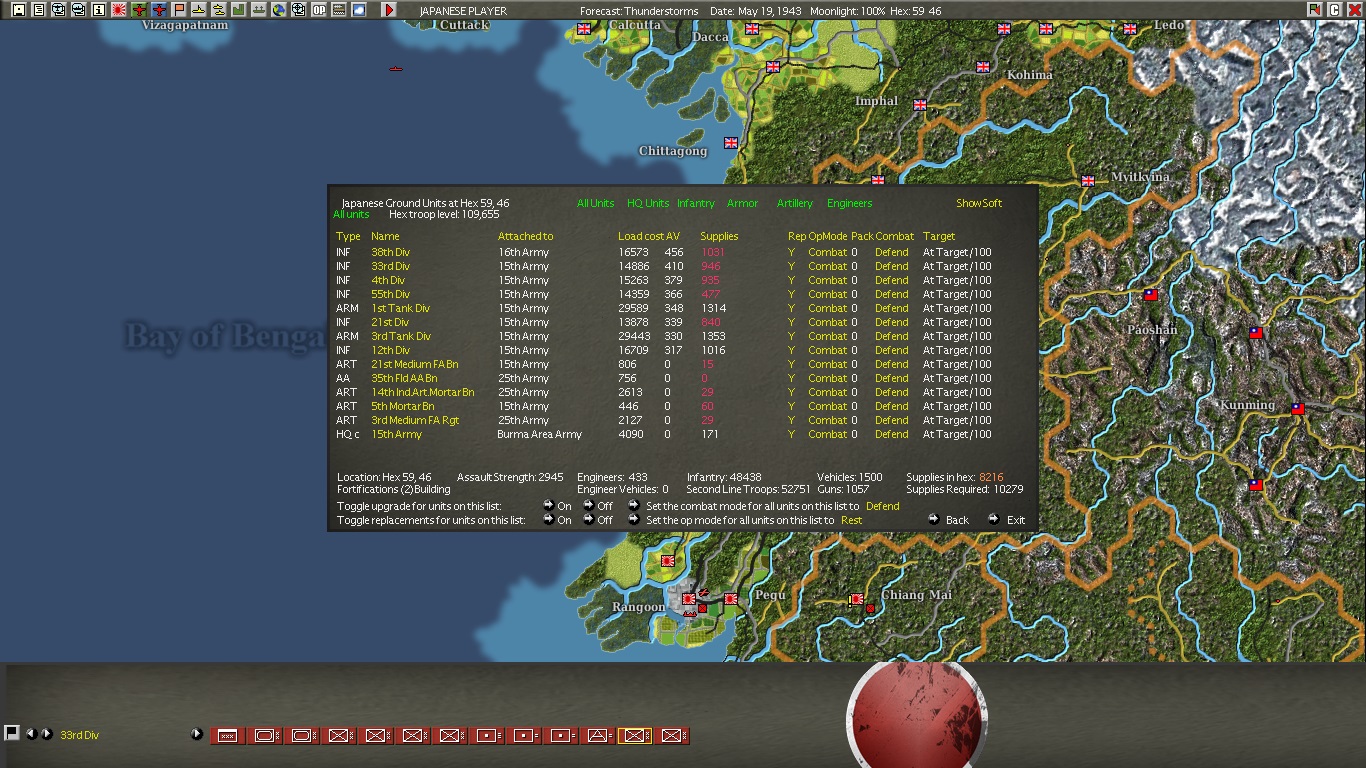This screenshot has height=768, width=1366.
Task: Open the 21st Medium FA Bn unit
Action: [415, 365]
